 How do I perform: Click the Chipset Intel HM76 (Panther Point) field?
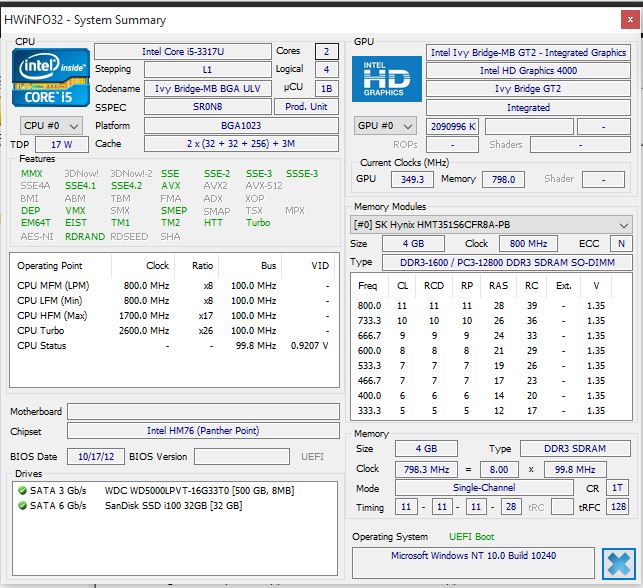pos(203,431)
